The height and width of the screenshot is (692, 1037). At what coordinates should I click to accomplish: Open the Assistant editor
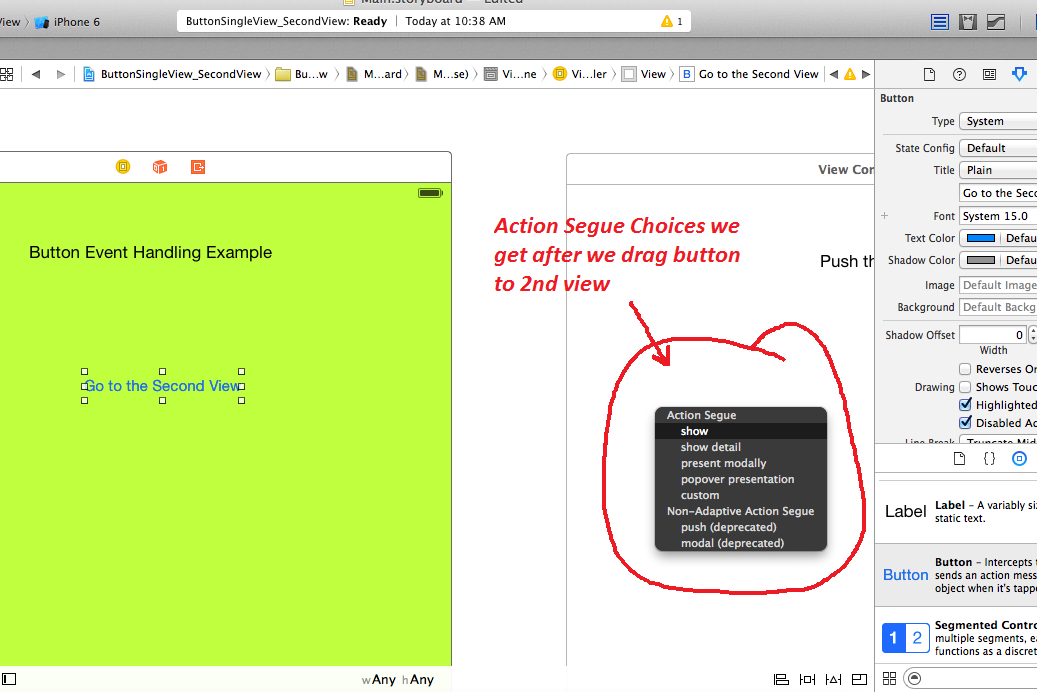click(x=968, y=21)
